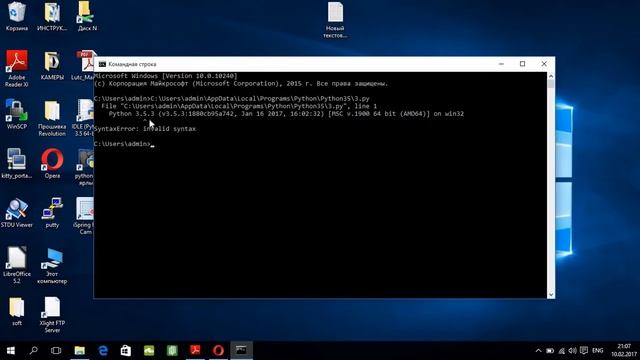Screen dimensions: 640x360
Task: Launch Opera browser from desktop icon
Action: tap(52, 163)
